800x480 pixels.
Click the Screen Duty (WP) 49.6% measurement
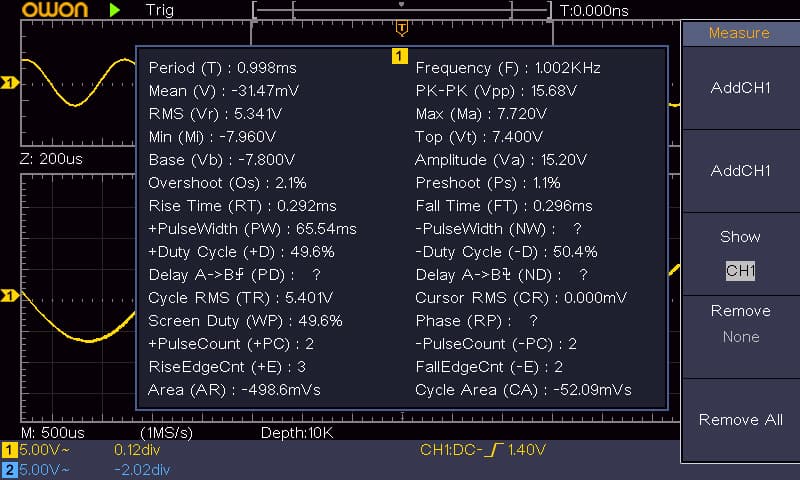[245, 320]
